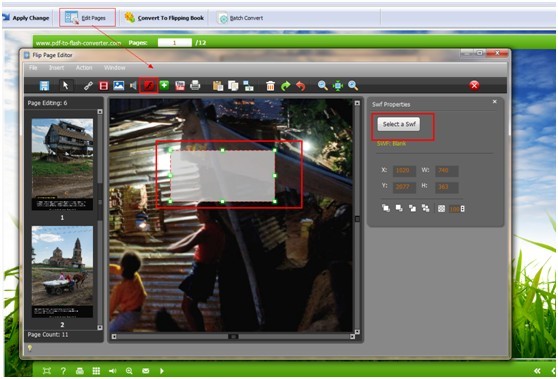This screenshot has width=558, height=379.
Task: Click the grey SWF placeholder box on canvas
Action: click(222, 176)
